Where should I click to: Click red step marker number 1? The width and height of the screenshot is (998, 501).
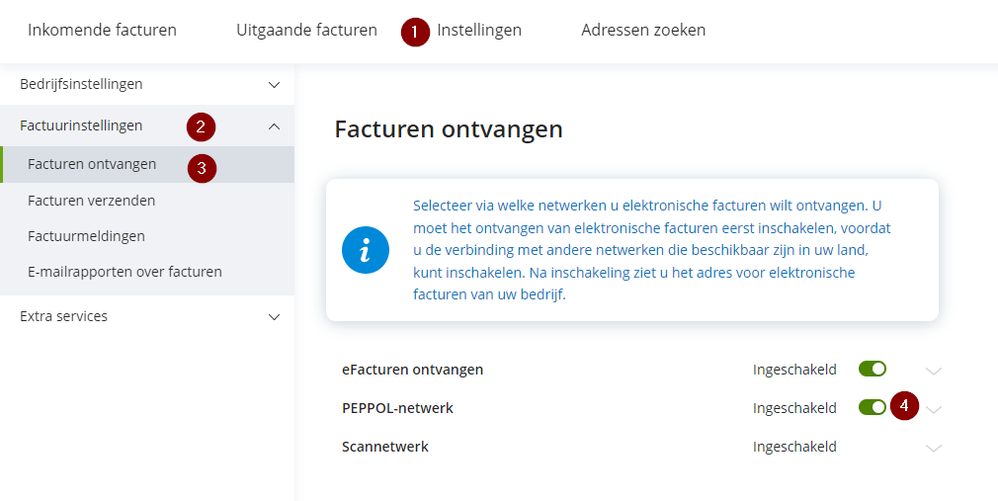(x=415, y=32)
